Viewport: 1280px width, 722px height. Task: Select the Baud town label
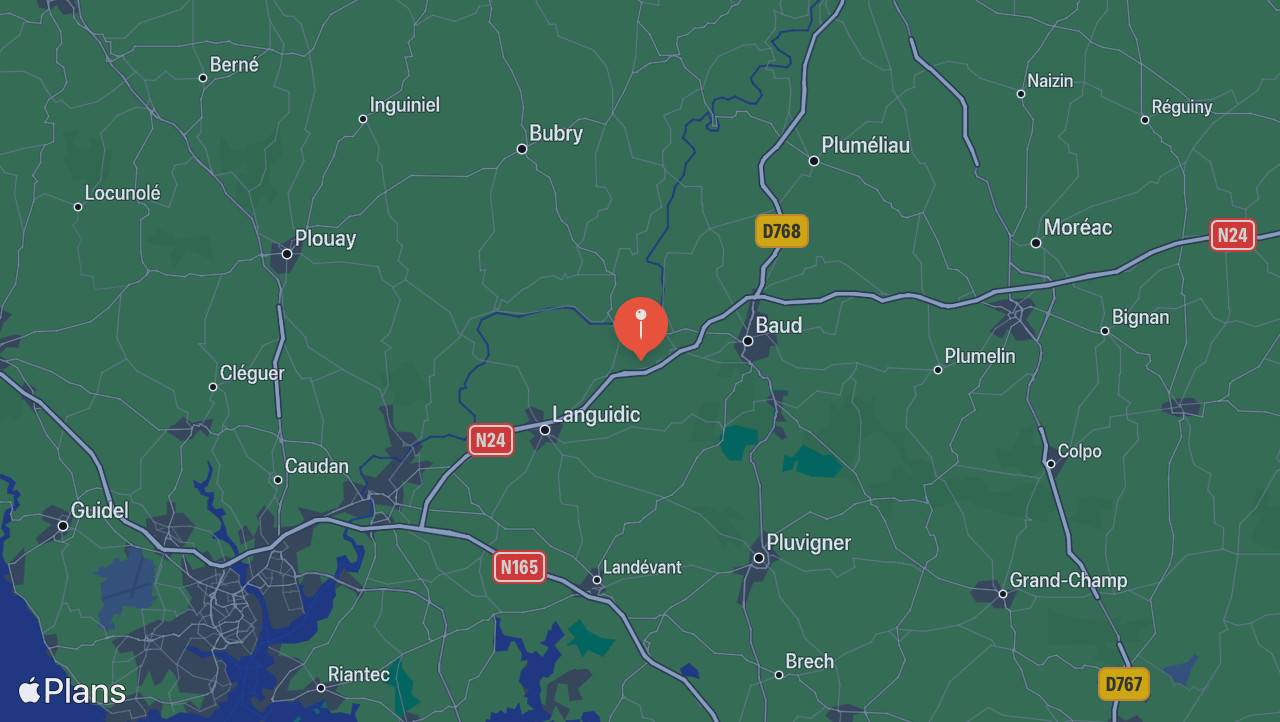point(778,325)
